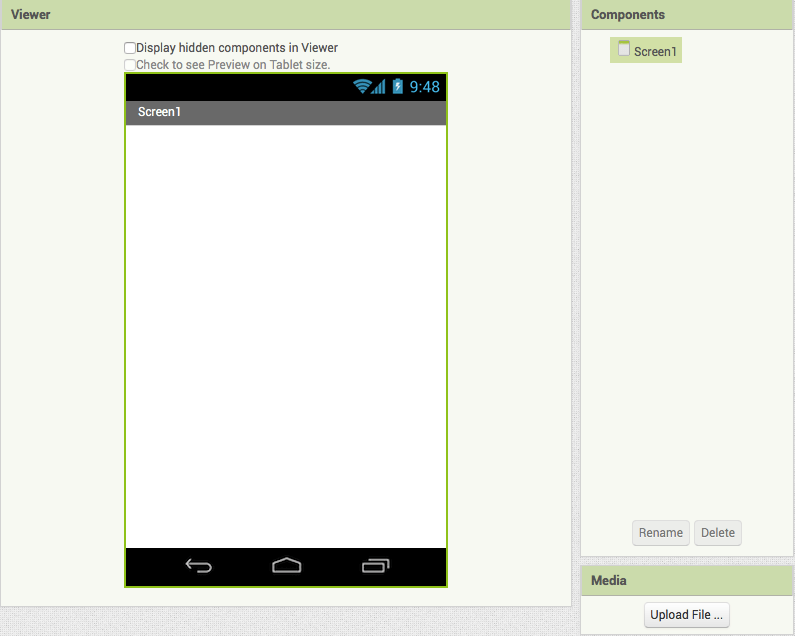Click the Viewer panel header
This screenshot has width=795, height=636.
tap(286, 15)
